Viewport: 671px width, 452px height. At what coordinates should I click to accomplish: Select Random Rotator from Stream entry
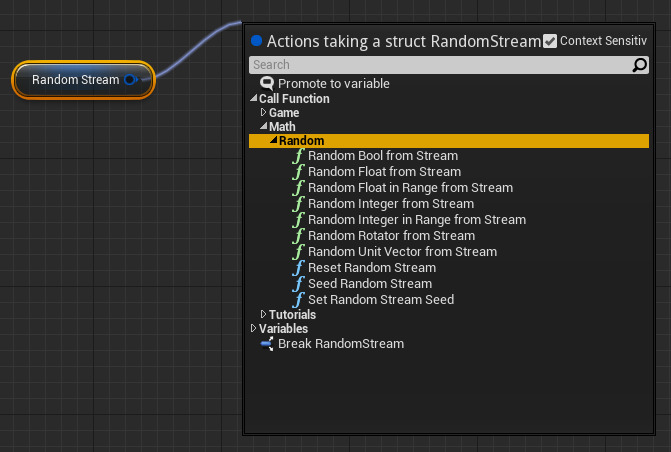[x=392, y=236]
